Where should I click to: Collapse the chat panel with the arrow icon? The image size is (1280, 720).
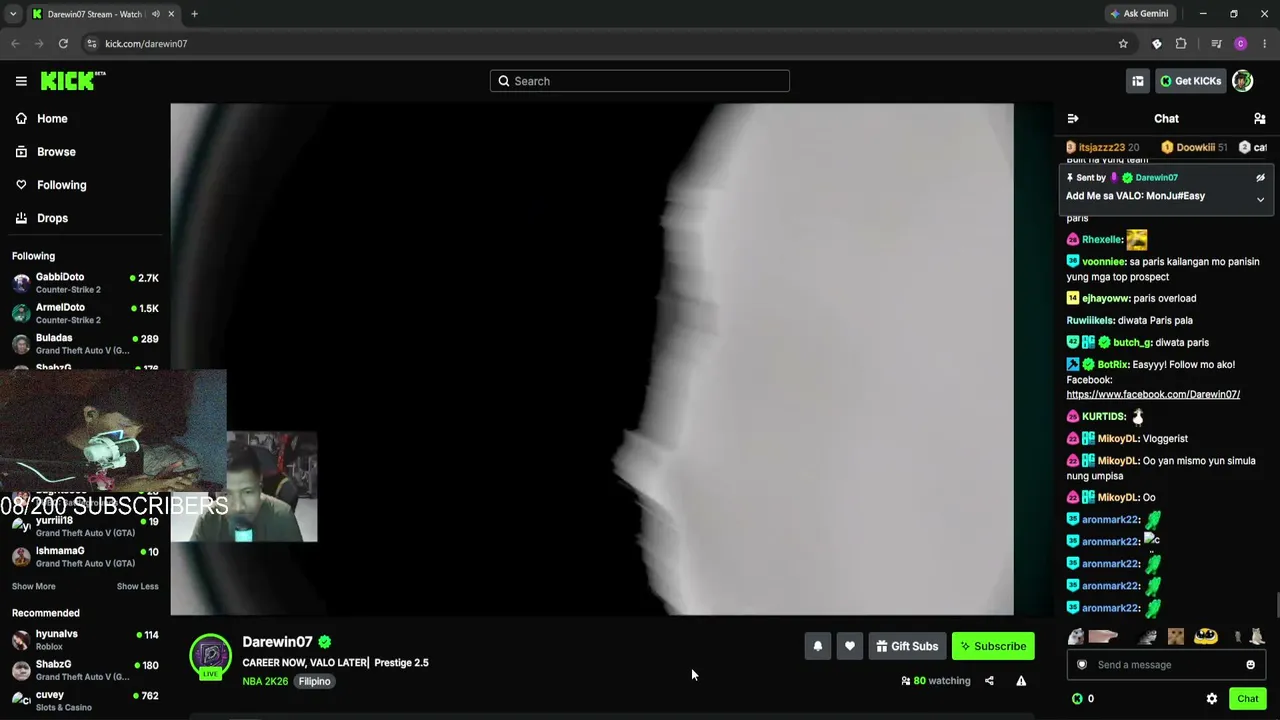tap(1073, 118)
